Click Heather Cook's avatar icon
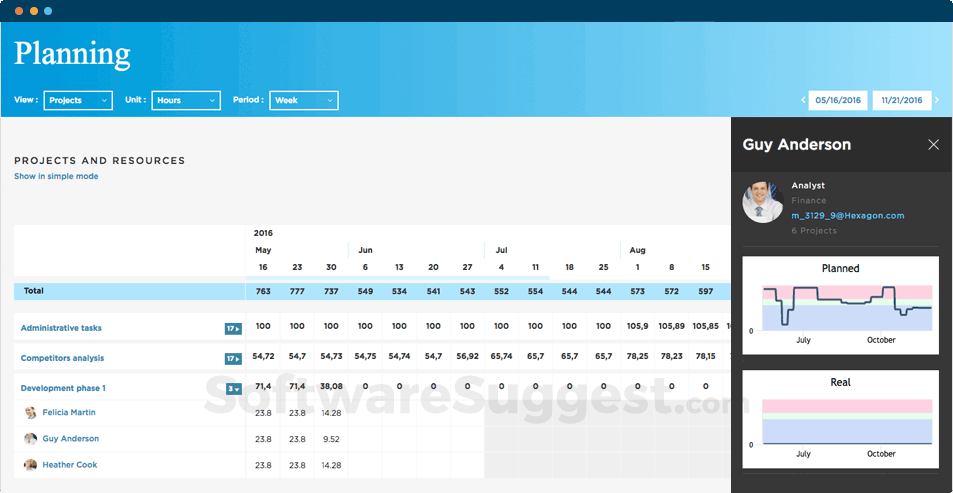The width and height of the screenshot is (953, 493). click(31, 465)
